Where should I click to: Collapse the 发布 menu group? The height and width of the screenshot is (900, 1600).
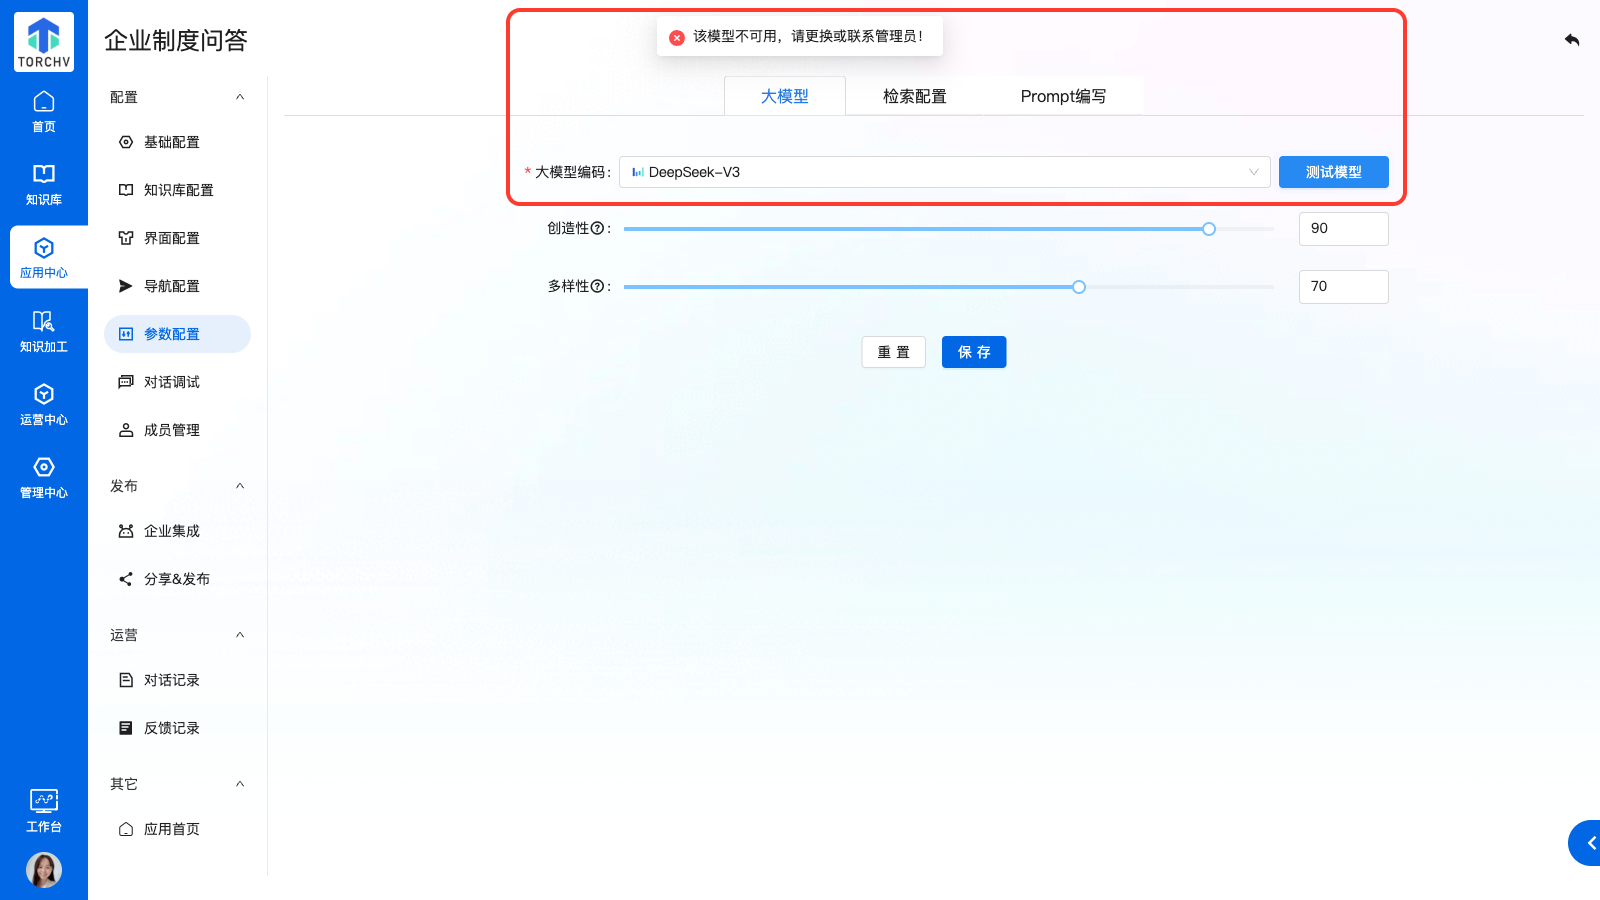click(240, 486)
